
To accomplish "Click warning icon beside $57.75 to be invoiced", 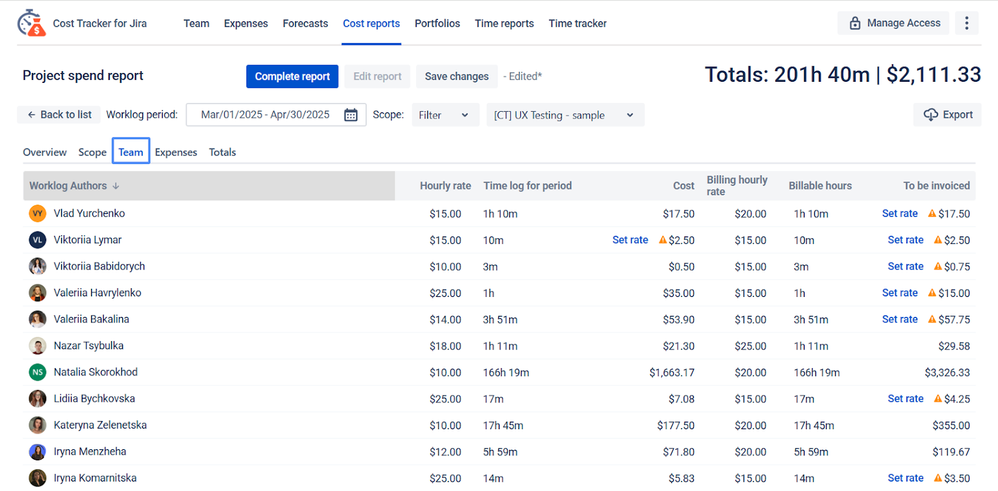I will pyautogui.click(x=932, y=319).
